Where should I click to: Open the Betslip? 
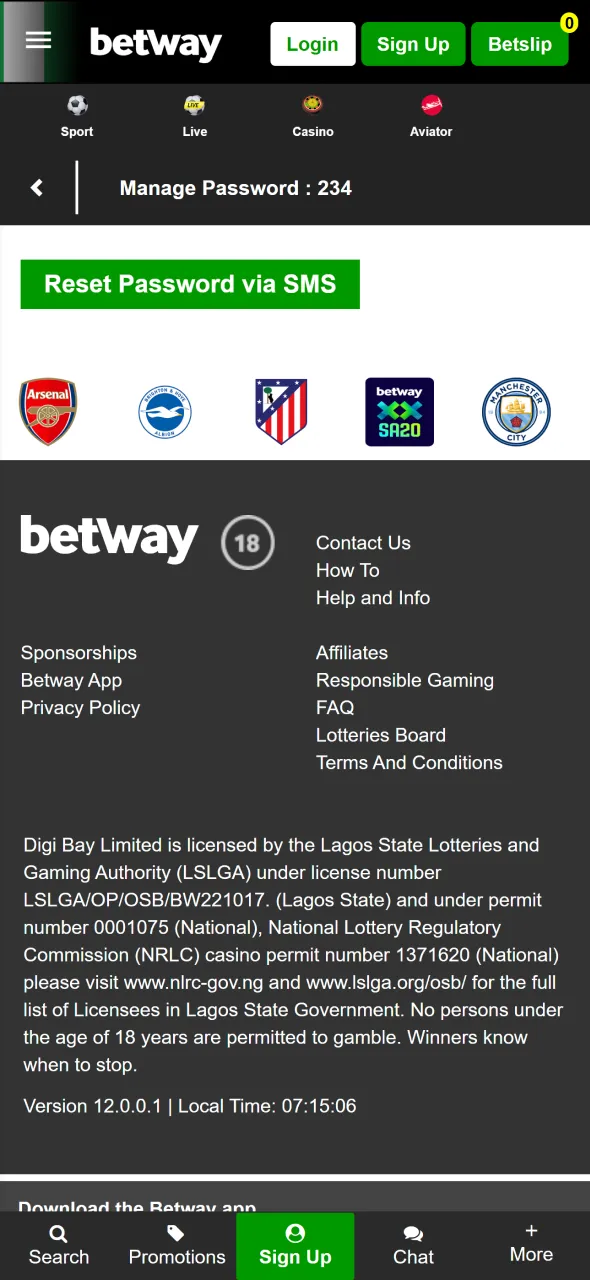(x=519, y=44)
